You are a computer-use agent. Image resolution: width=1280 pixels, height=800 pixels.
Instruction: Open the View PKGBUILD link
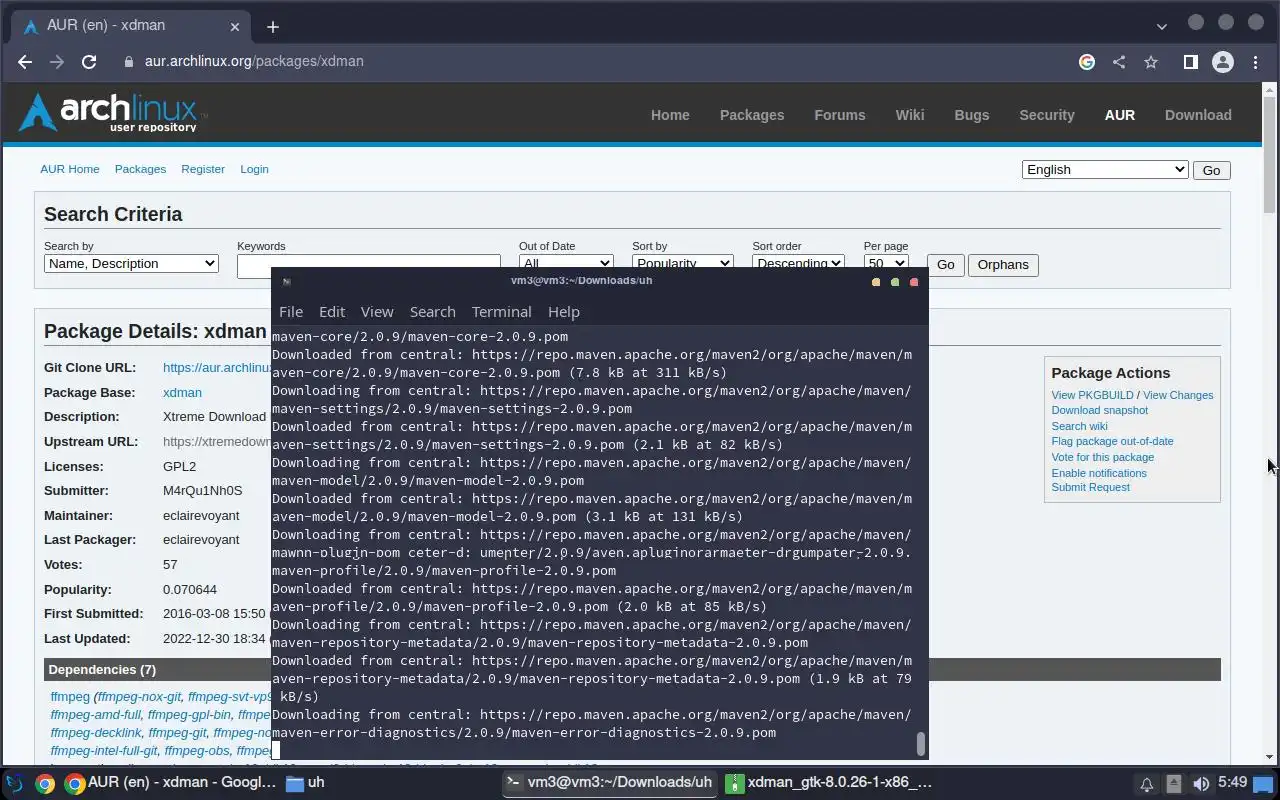point(1092,395)
